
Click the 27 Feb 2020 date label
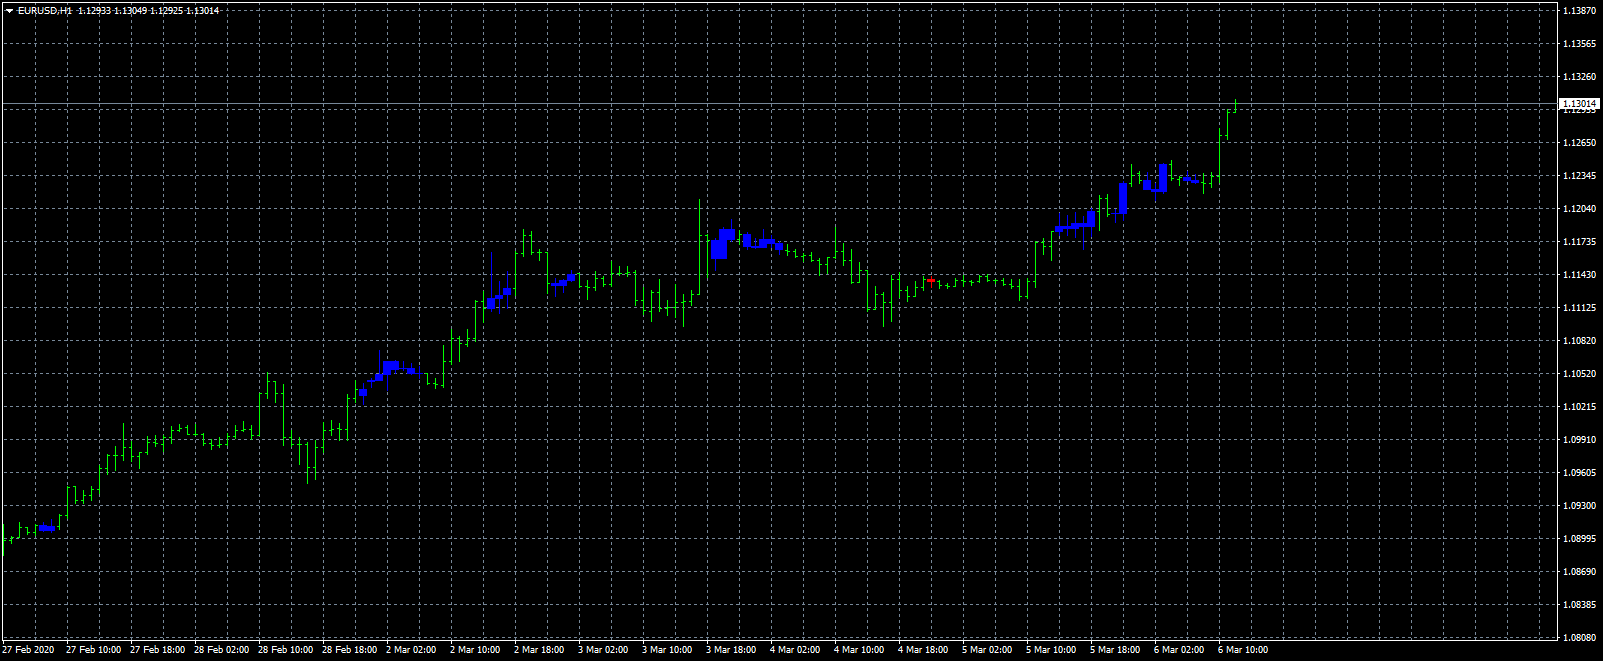click(28, 650)
